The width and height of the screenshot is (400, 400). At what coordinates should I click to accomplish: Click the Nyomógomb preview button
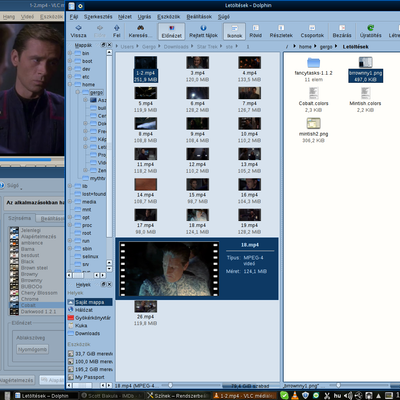pos(32,349)
